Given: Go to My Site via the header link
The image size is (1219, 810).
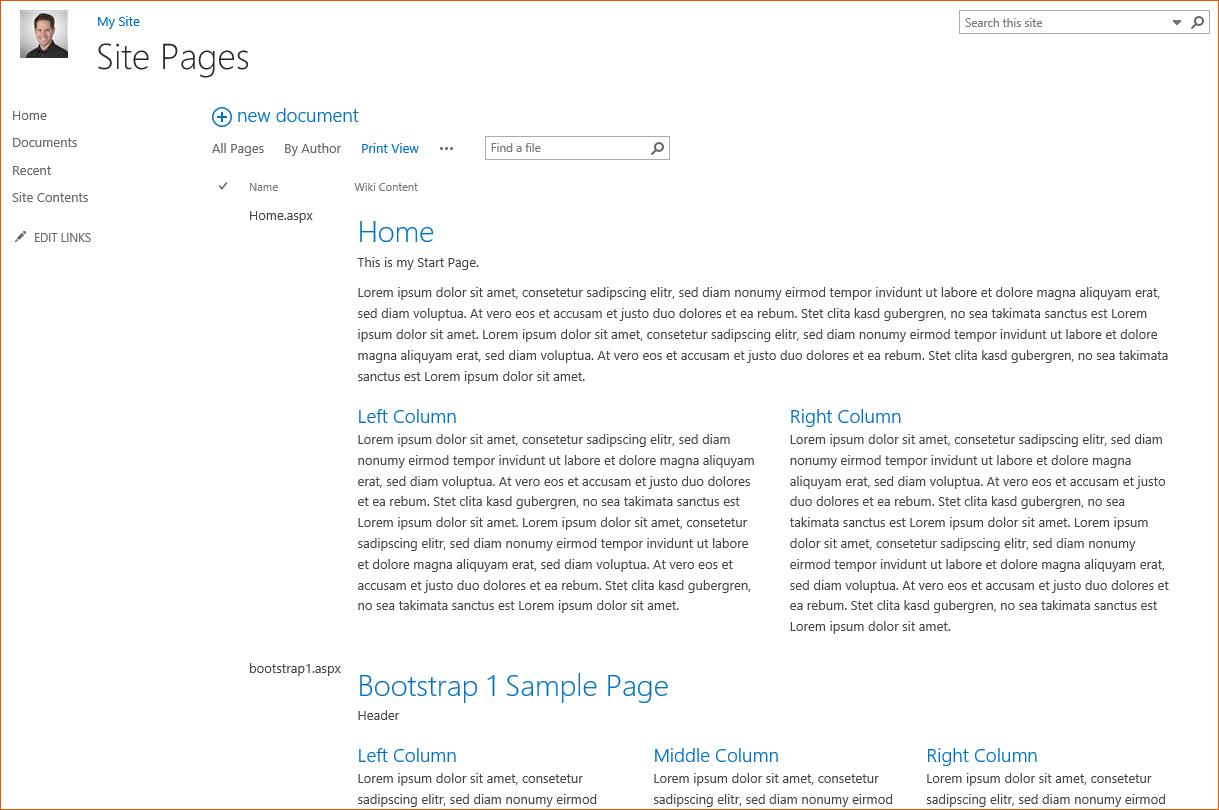Looking at the screenshot, I should (x=118, y=21).
